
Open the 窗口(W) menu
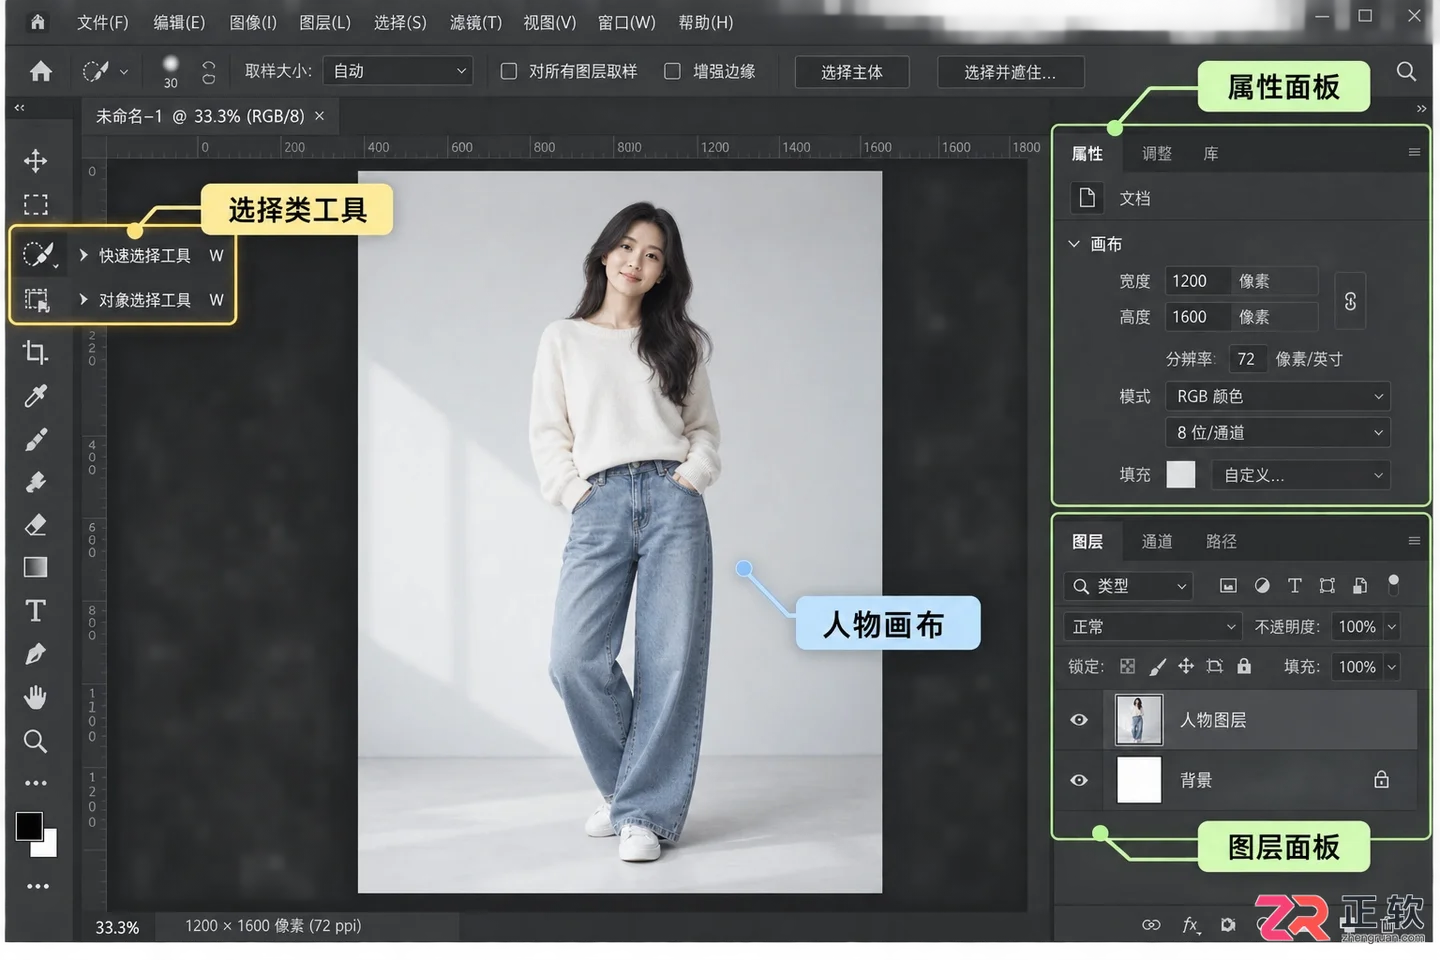pyautogui.click(x=627, y=22)
